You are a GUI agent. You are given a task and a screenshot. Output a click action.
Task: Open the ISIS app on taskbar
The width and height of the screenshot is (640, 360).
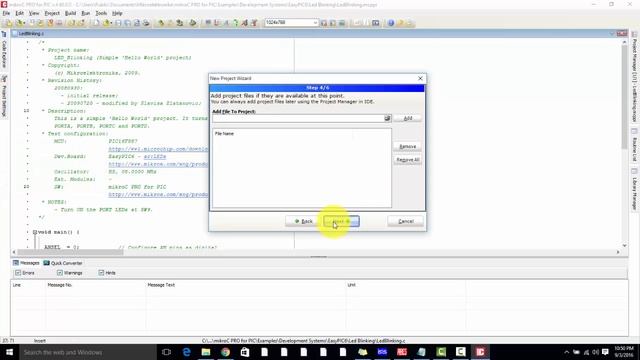[382, 352]
